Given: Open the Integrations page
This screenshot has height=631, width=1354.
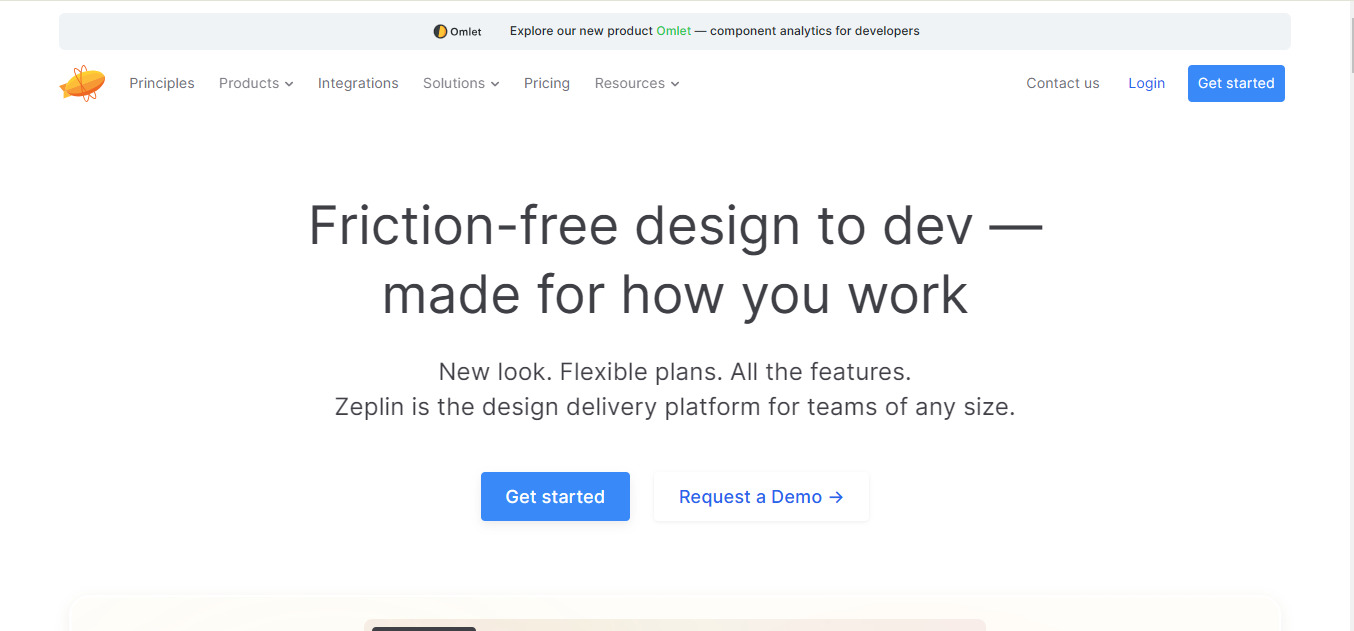Looking at the screenshot, I should [358, 83].
